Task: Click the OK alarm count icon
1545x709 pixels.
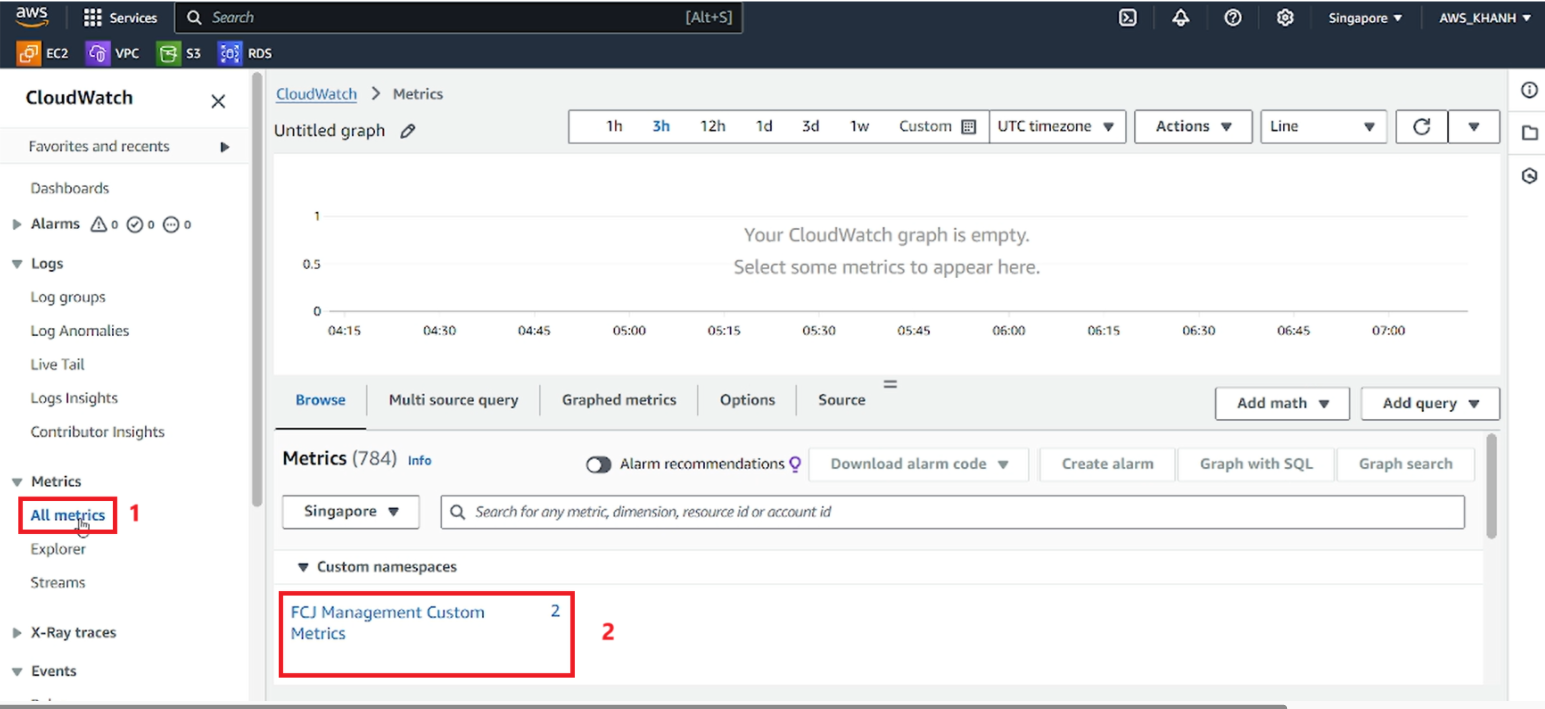Action: (135, 225)
